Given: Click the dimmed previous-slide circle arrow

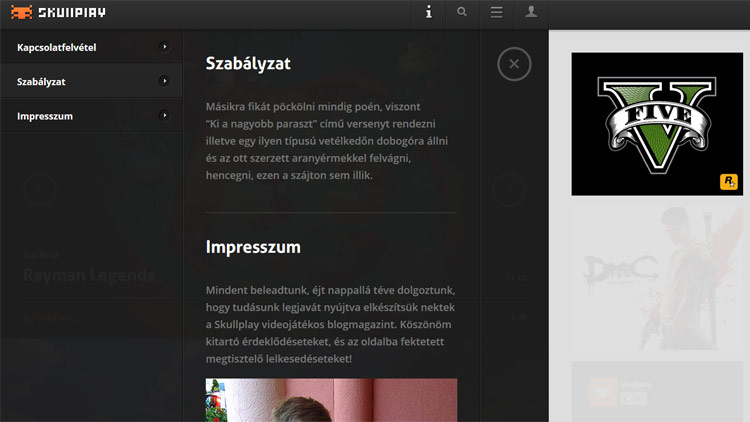Looking at the screenshot, I should pyautogui.click(x=40, y=190).
